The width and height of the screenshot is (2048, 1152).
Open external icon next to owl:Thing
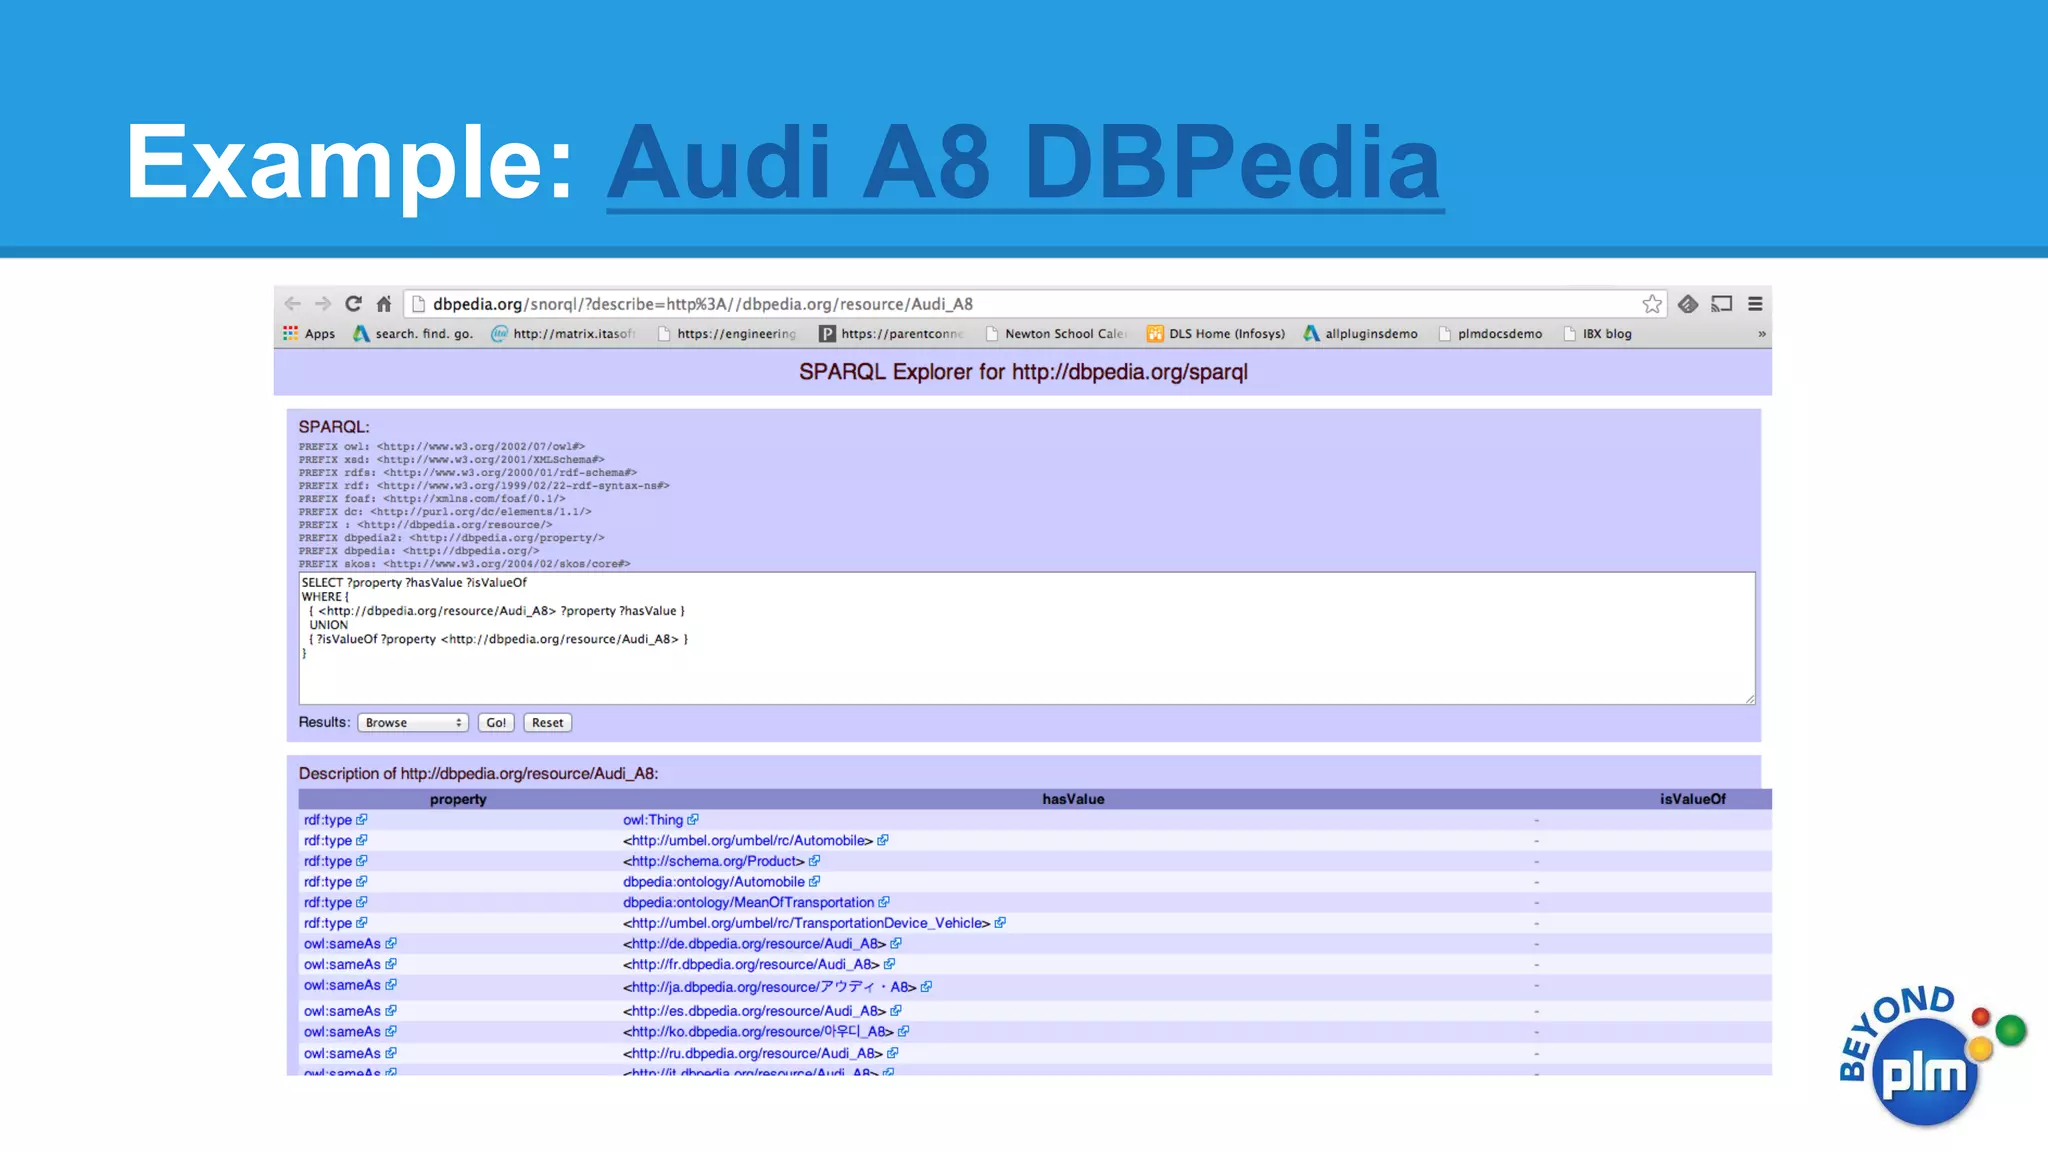point(693,820)
